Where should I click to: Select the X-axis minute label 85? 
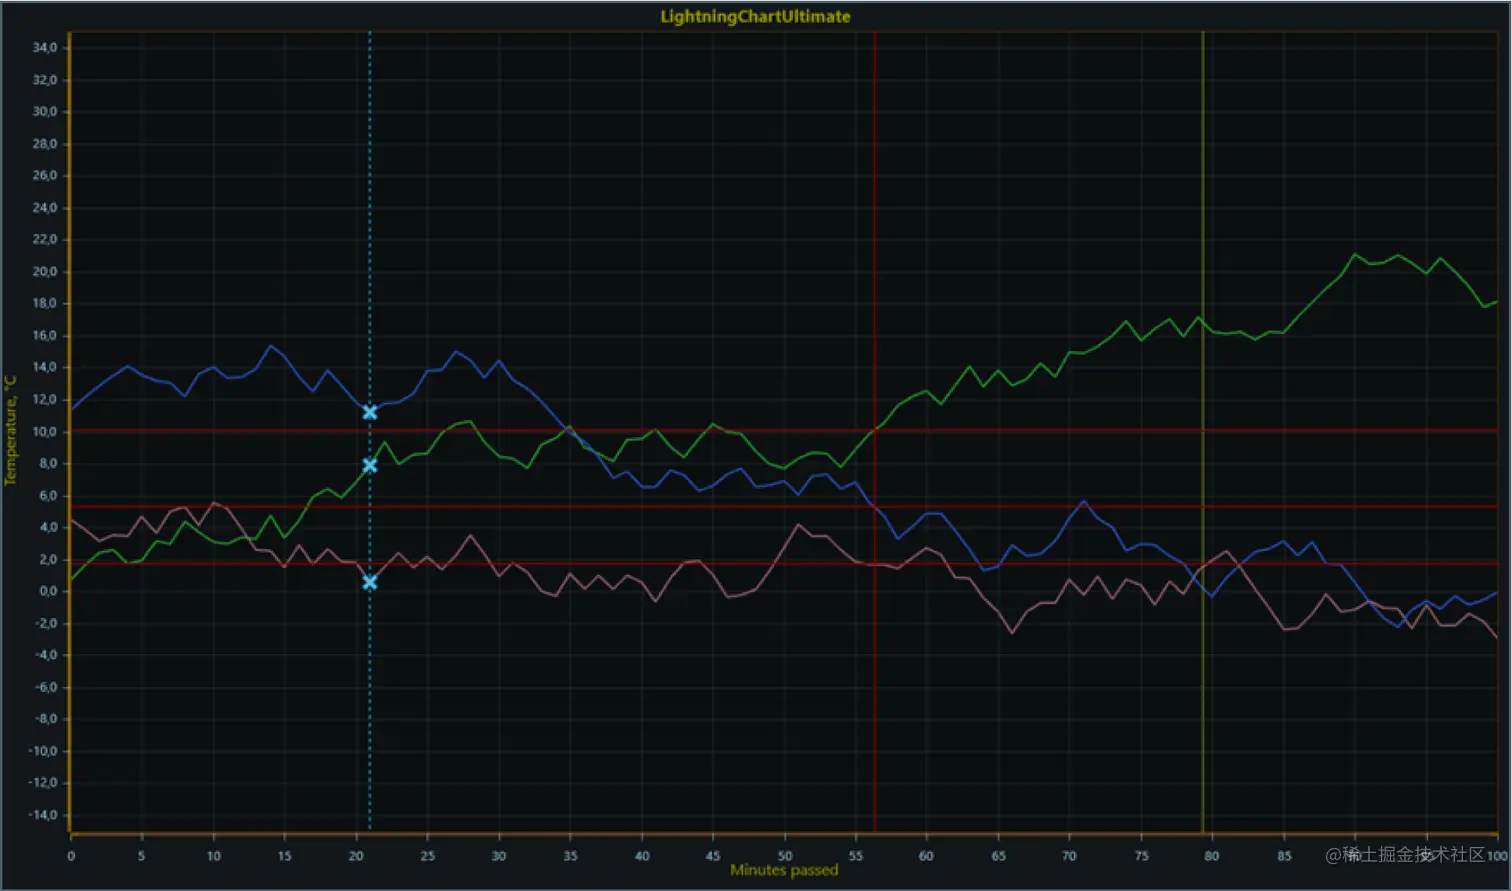coord(1284,856)
